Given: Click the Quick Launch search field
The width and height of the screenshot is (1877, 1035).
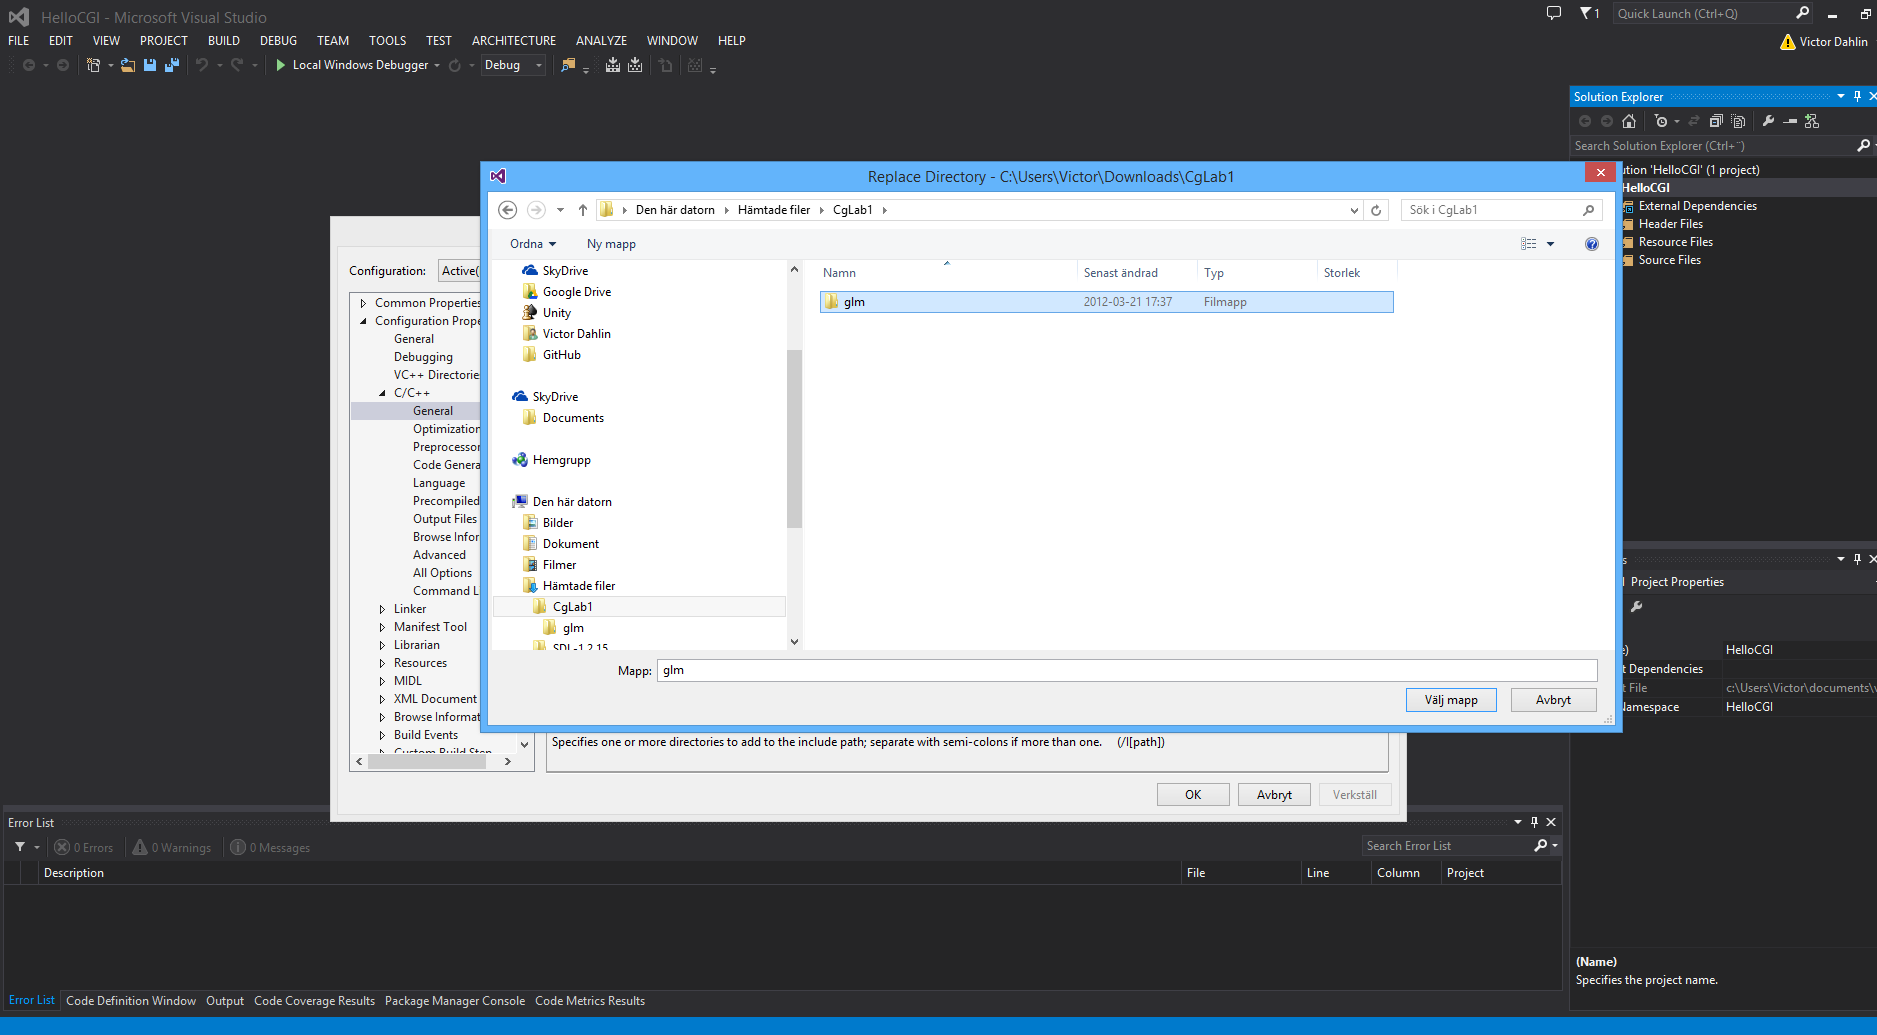Looking at the screenshot, I should click(1713, 13).
